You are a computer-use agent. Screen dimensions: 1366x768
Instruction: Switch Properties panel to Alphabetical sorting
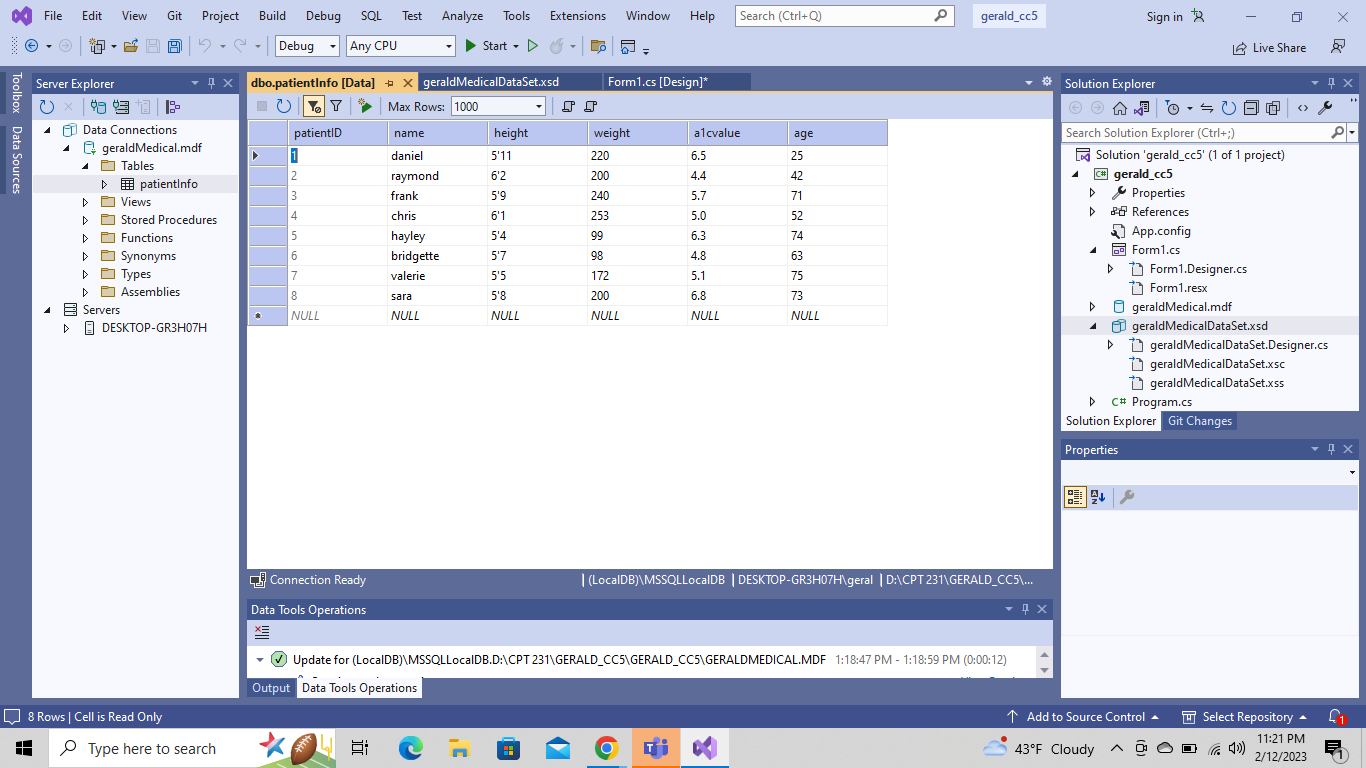1098,497
